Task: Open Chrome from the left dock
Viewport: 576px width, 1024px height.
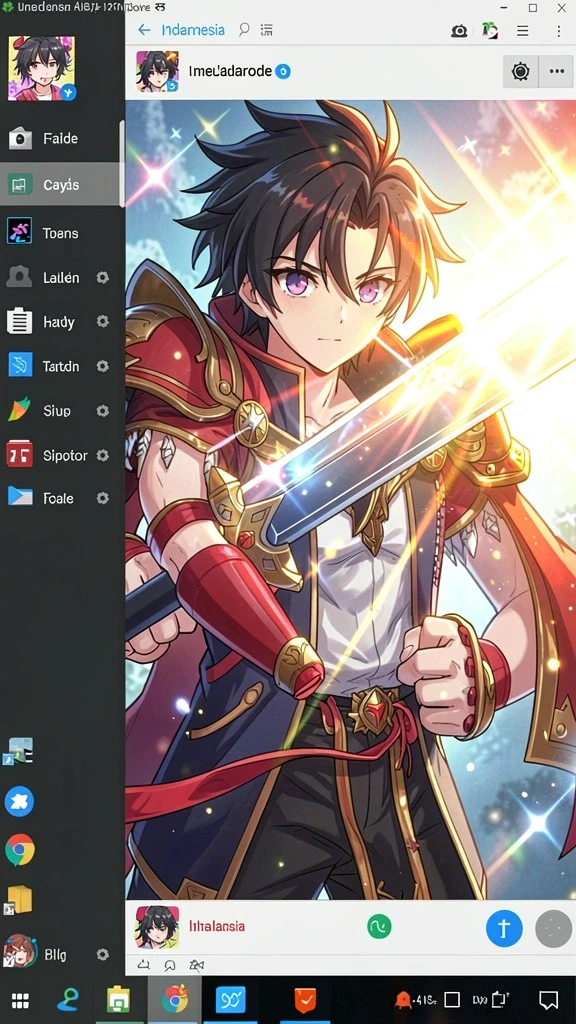Action: [20, 850]
